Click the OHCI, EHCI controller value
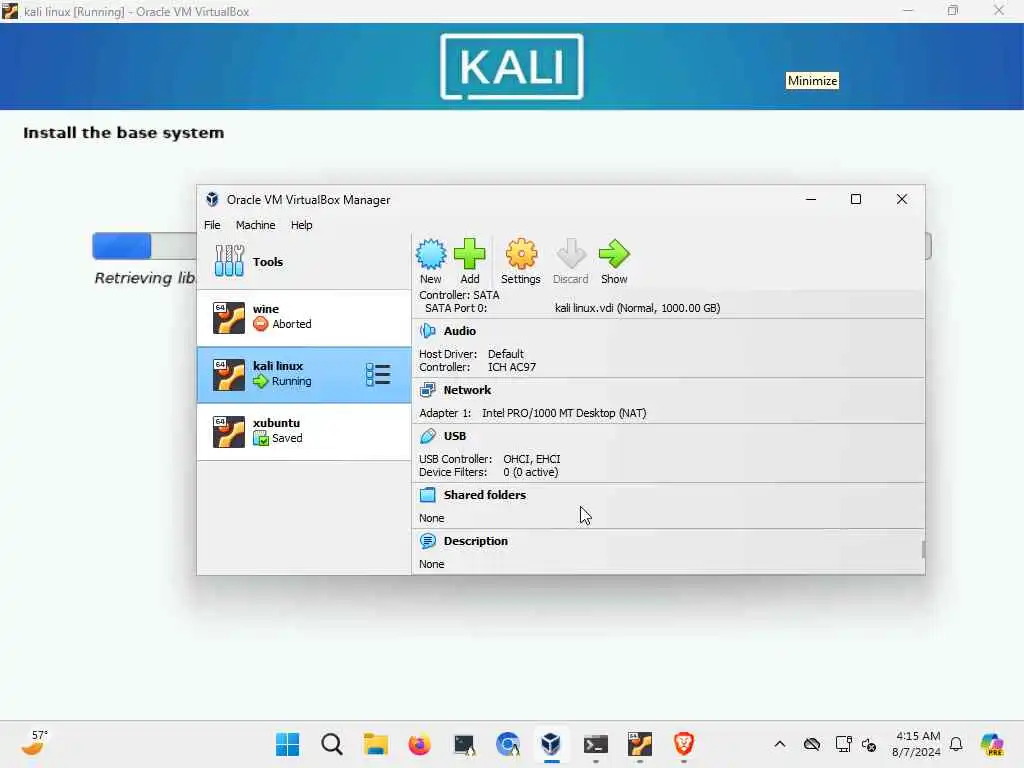 [532, 459]
